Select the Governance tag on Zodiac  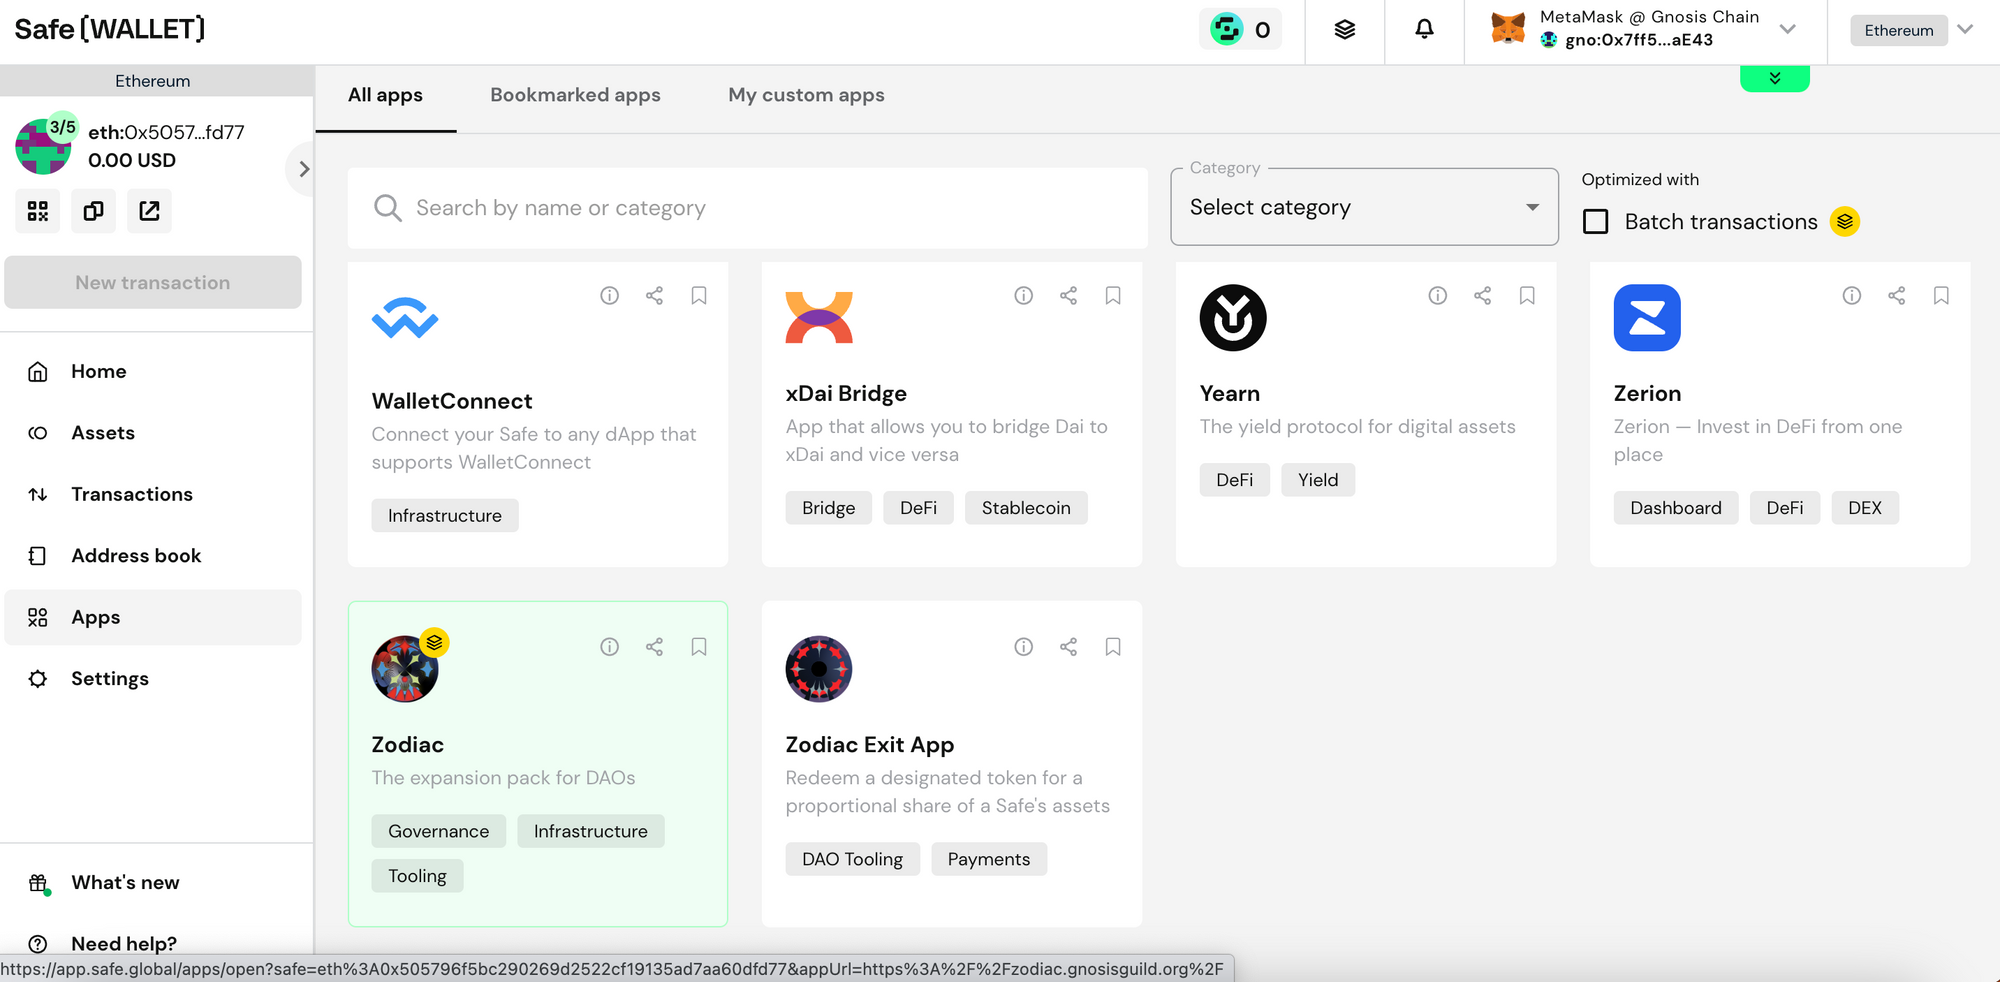pyautogui.click(x=438, y=831)
